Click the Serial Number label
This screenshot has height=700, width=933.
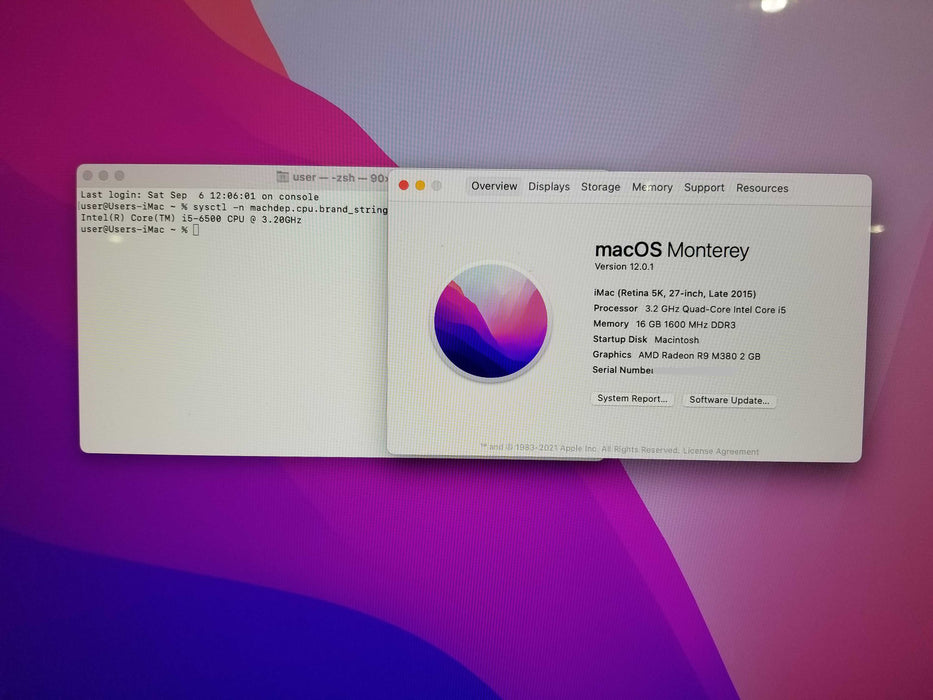click(x=622, y=370)
